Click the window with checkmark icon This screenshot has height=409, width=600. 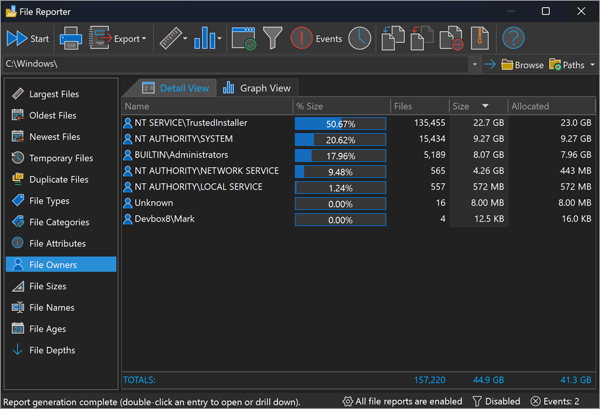pyautogui.click(x=244, y=38)
